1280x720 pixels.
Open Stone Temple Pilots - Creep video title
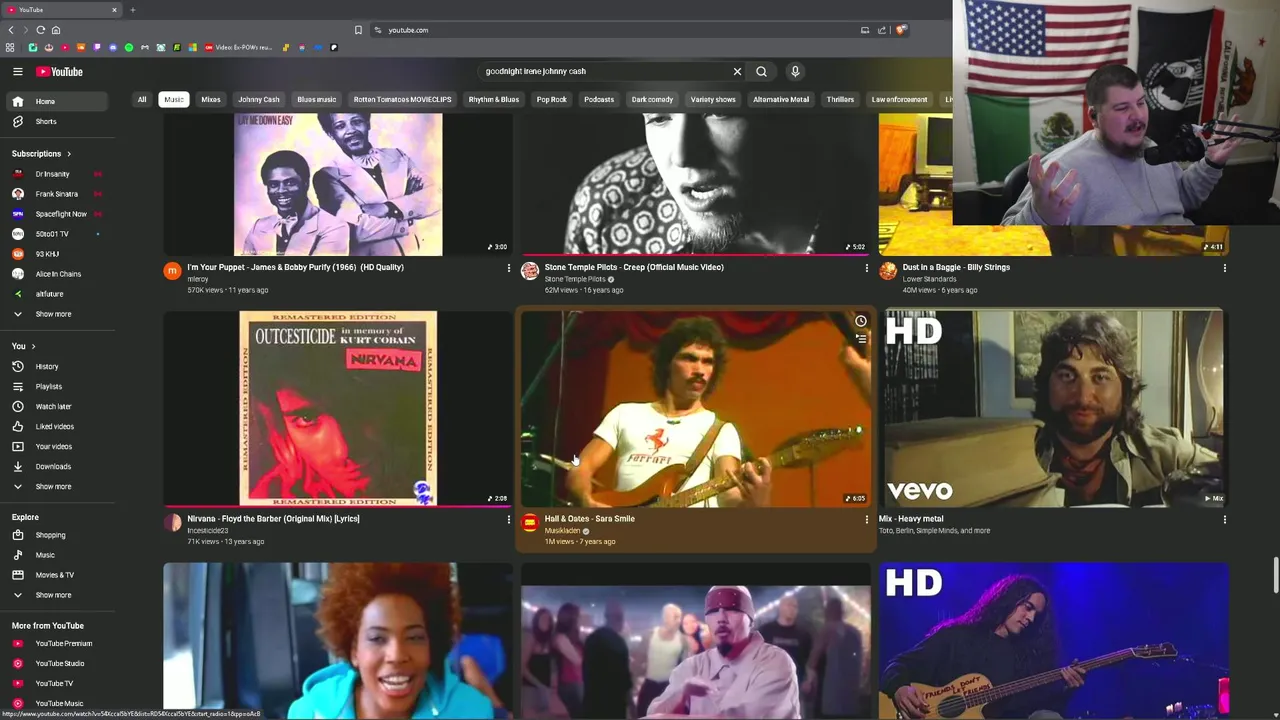tap(634, 267)
